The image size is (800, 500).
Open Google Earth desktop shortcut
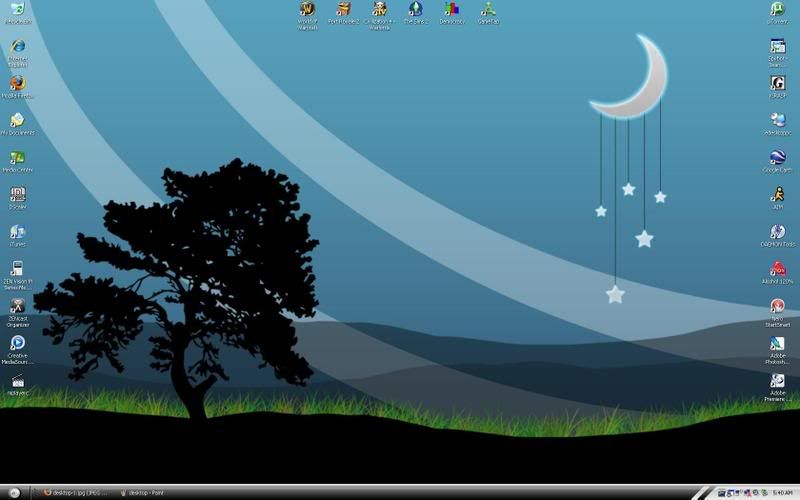pos(777,158)
